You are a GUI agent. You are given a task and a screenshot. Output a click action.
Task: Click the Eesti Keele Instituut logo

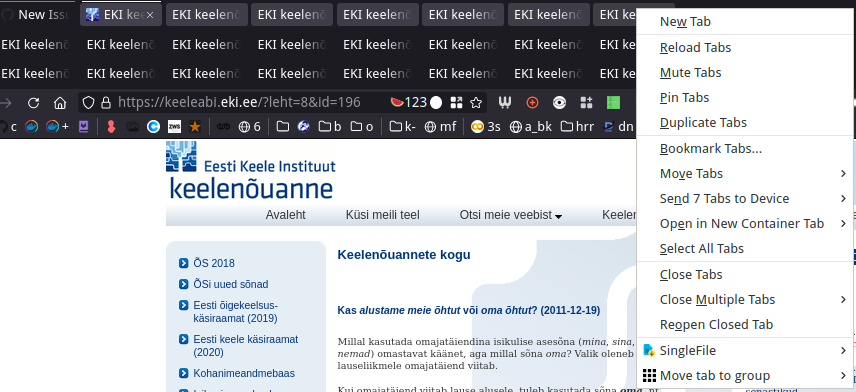[251, 170]
